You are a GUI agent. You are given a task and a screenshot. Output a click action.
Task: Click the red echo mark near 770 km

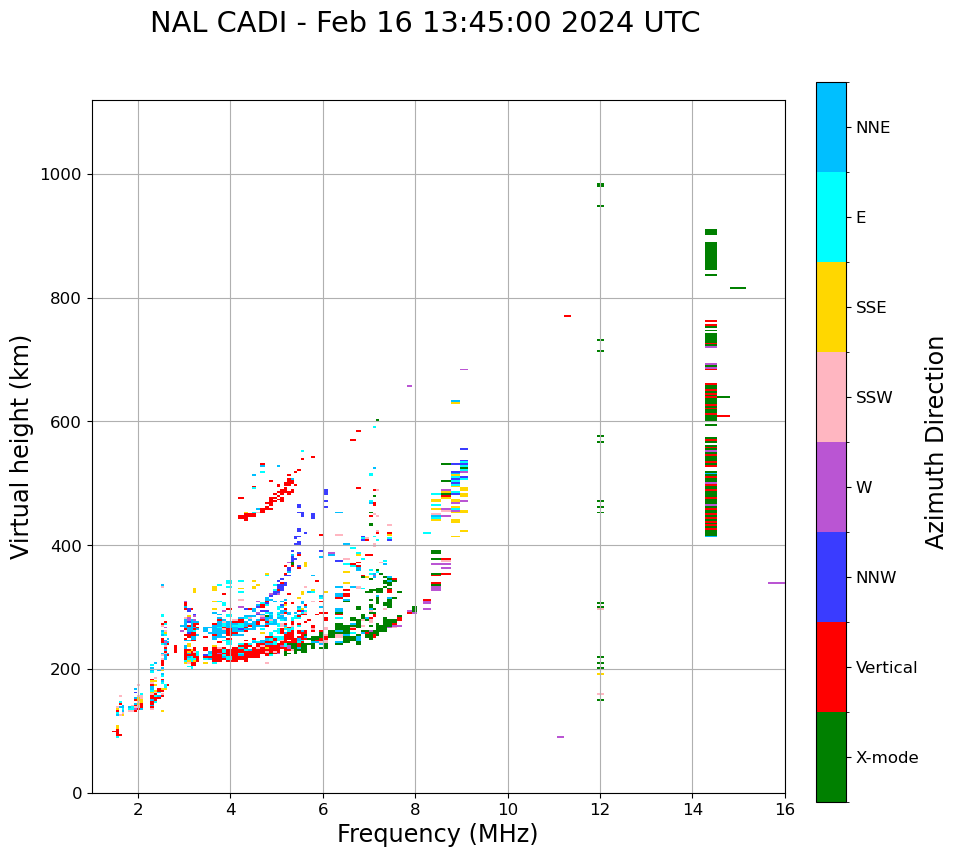point(567,316)
